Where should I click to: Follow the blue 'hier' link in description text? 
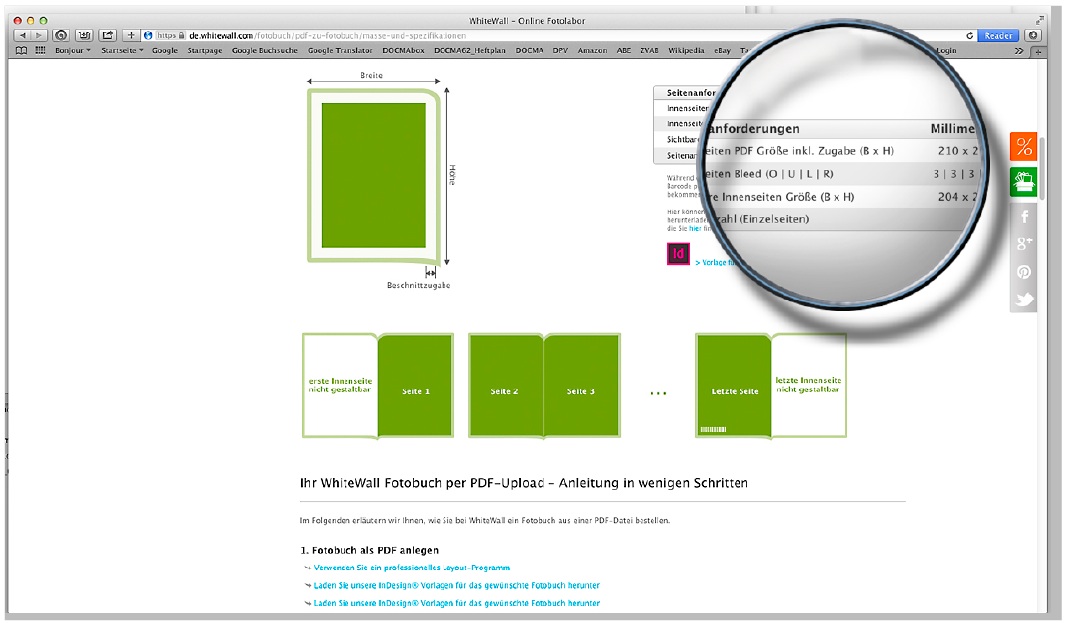coord(695,228)
